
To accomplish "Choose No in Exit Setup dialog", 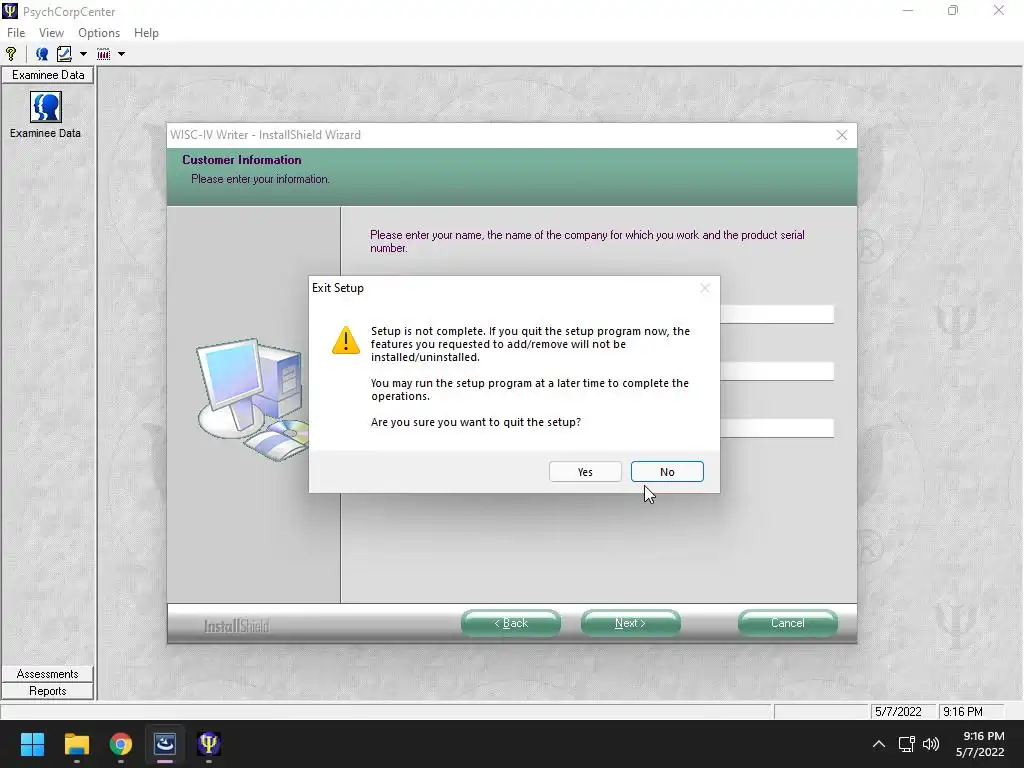I will (x=667, y=472).
